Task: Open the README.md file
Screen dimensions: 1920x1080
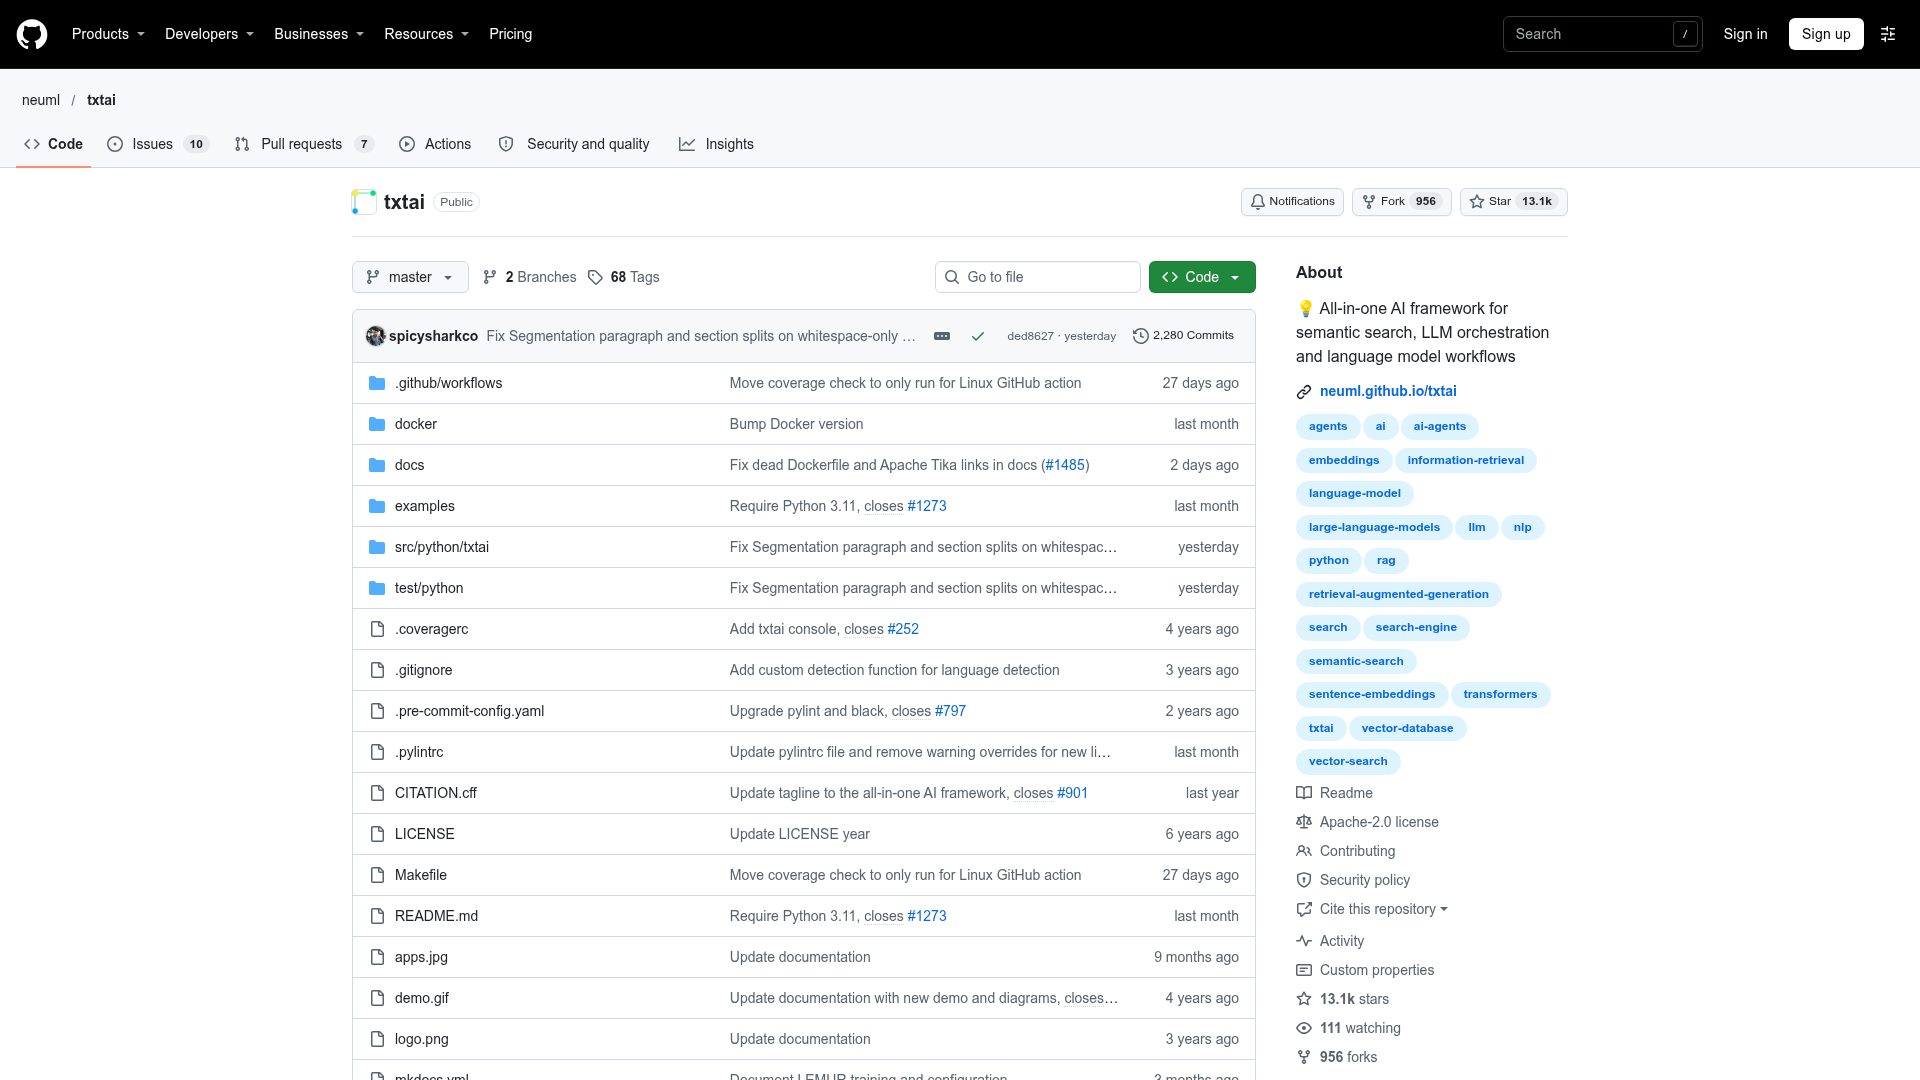Action: tap(436, 916)
